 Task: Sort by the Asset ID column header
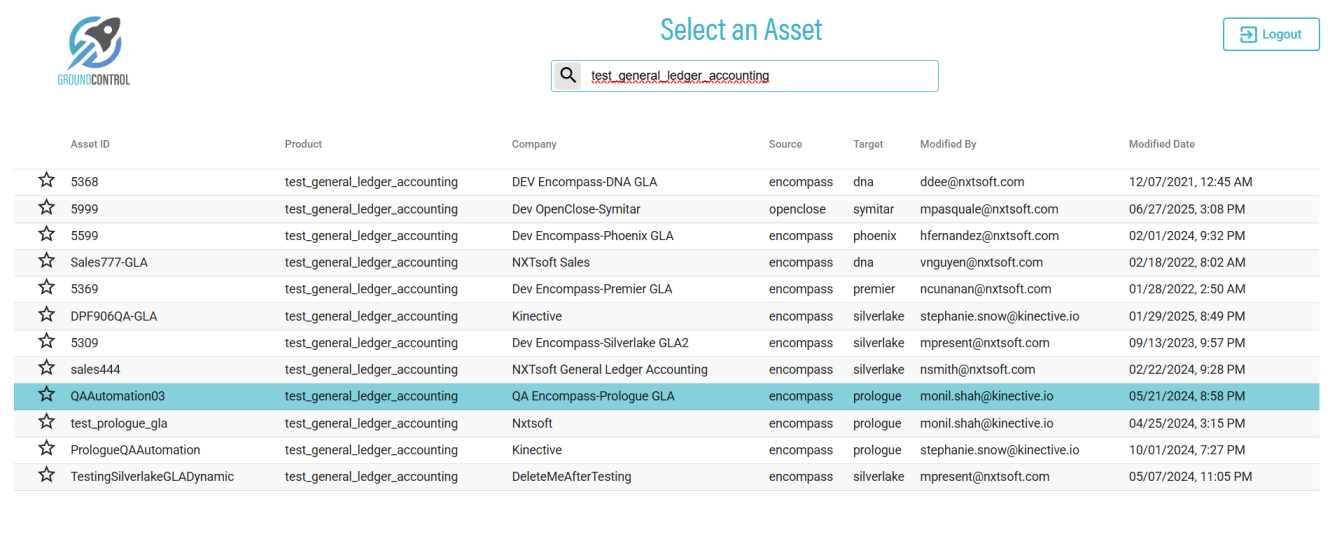(90, 144)
